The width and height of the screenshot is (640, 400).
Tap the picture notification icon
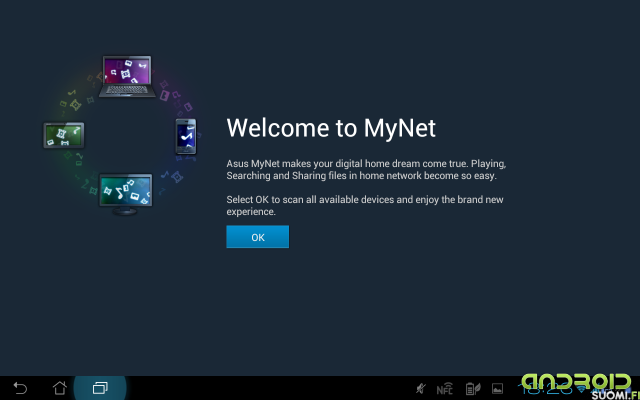coord(497,389)
